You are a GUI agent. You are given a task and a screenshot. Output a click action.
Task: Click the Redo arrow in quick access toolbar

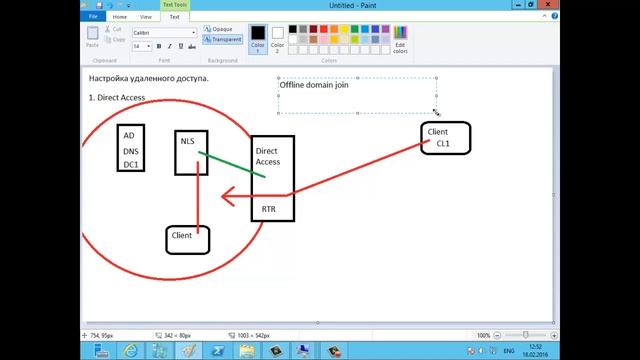120,5
